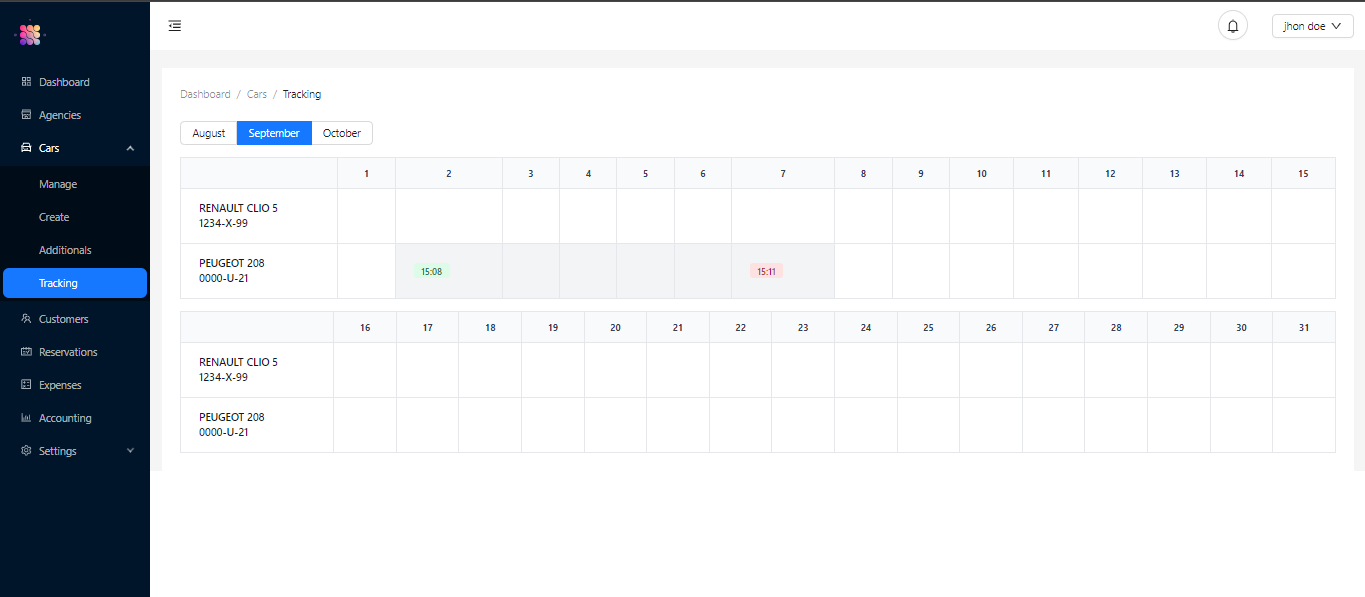Click the green 15:08 reservation tag
This screenshot has width=1365, height=597.
[432, 271]
